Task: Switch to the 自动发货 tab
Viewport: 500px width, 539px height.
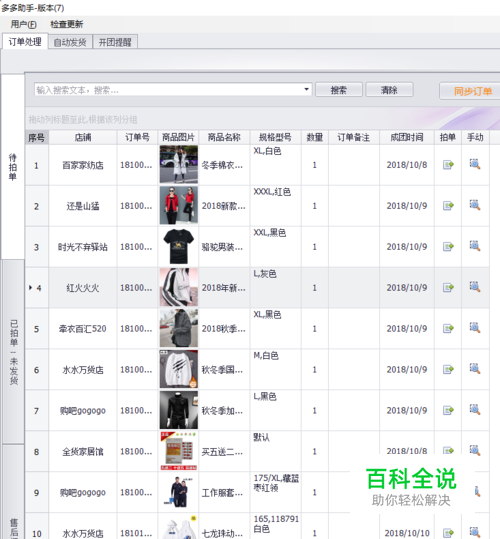Action: [x=70, y=42]
